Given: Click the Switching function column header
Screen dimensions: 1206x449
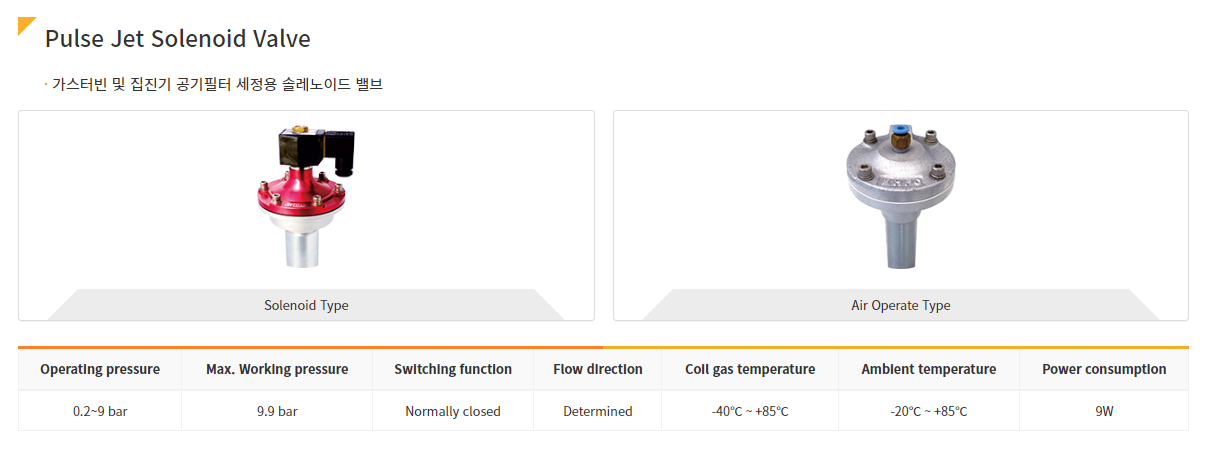Looking at the screenshot, I should pos(453,369).
